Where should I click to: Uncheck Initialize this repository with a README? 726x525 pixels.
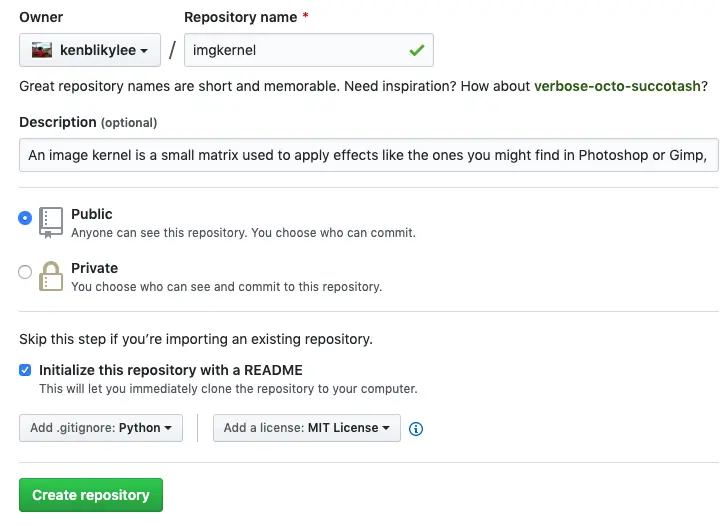click(26, 370)
